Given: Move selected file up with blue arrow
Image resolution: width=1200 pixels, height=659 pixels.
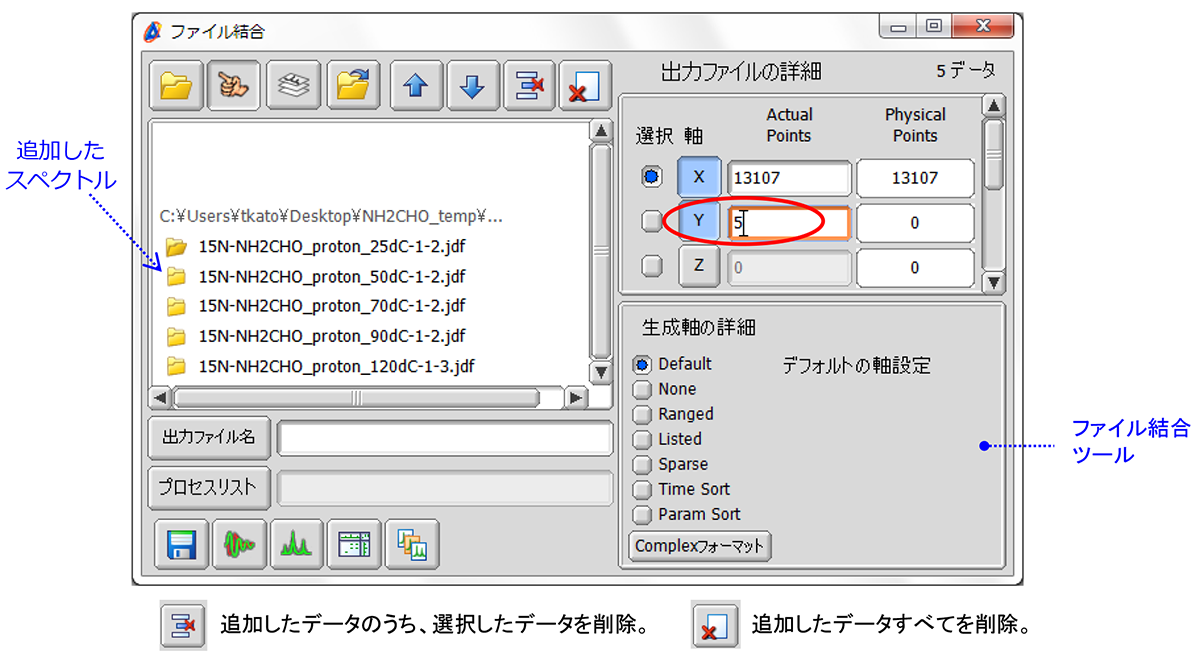Looking at the screenshot, I should 416,86.
